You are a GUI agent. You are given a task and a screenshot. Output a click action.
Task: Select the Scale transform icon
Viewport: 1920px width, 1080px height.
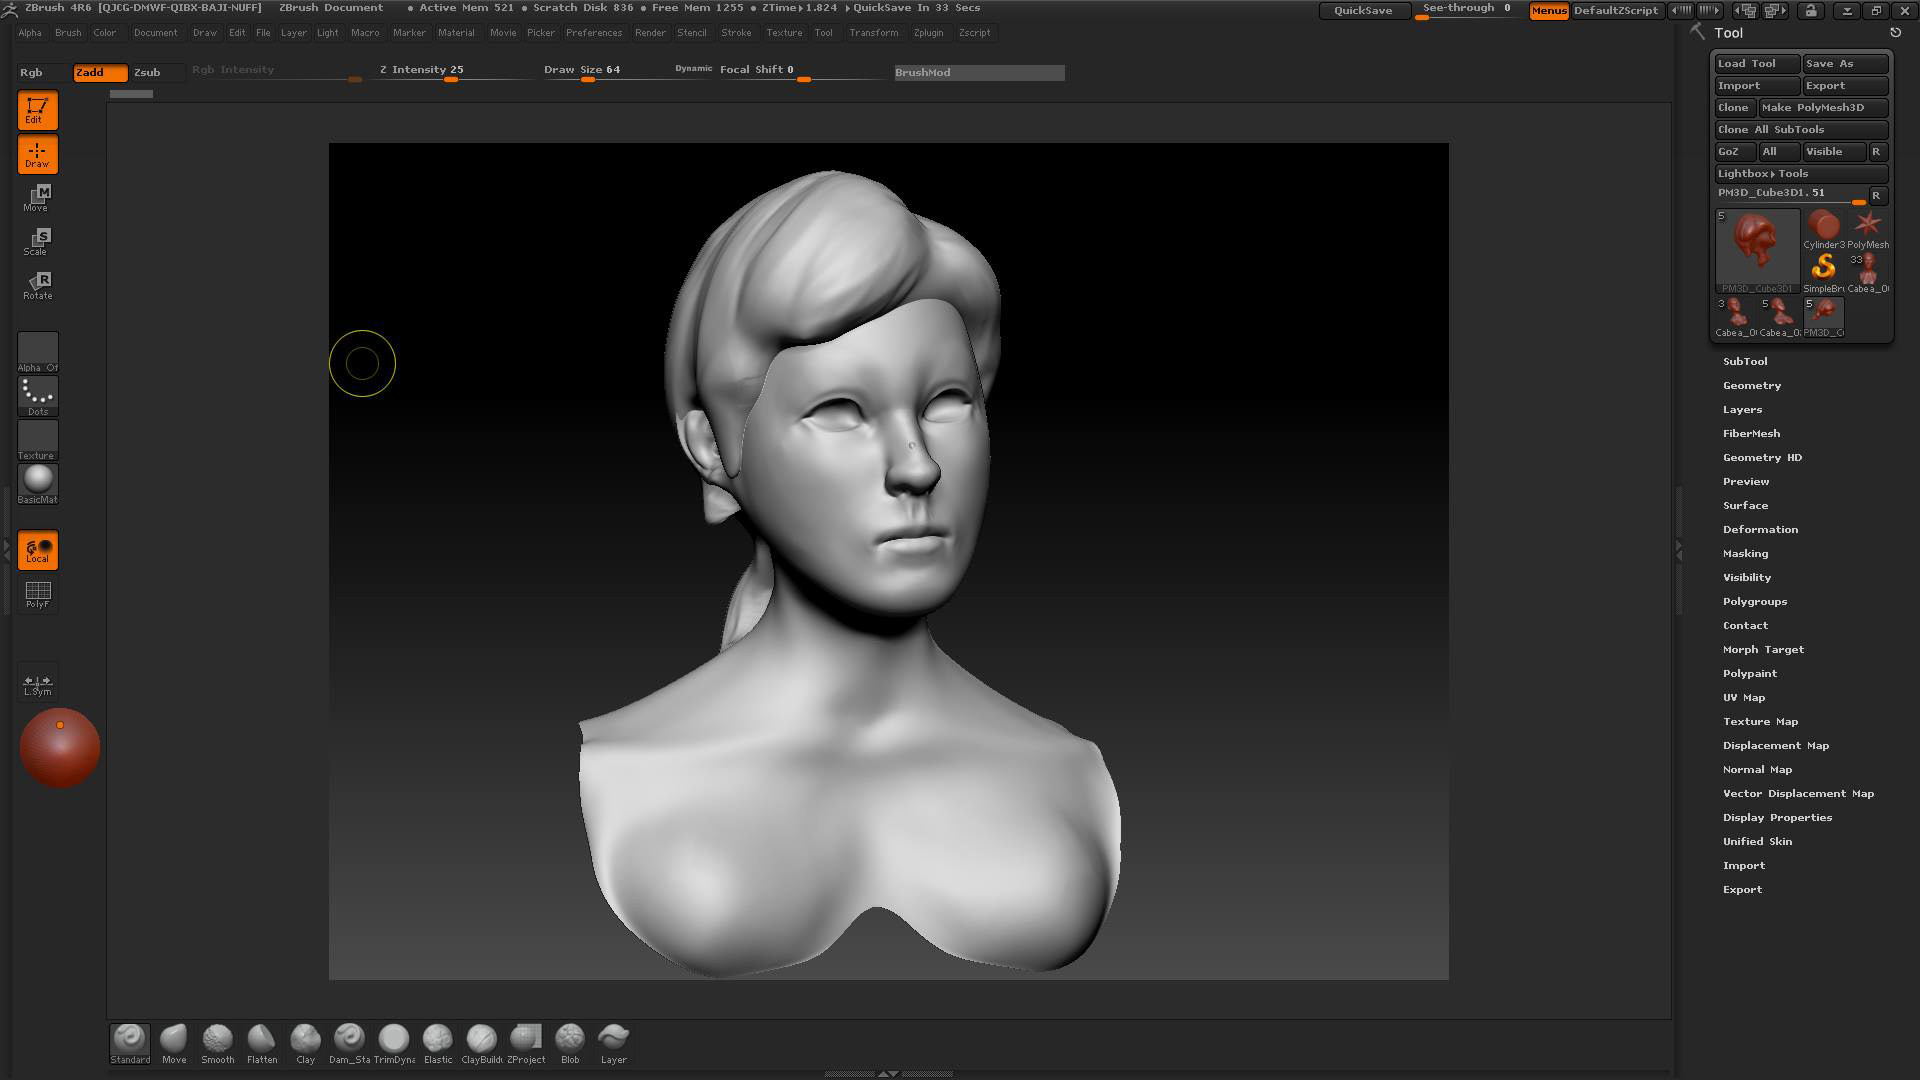[38, 241]
